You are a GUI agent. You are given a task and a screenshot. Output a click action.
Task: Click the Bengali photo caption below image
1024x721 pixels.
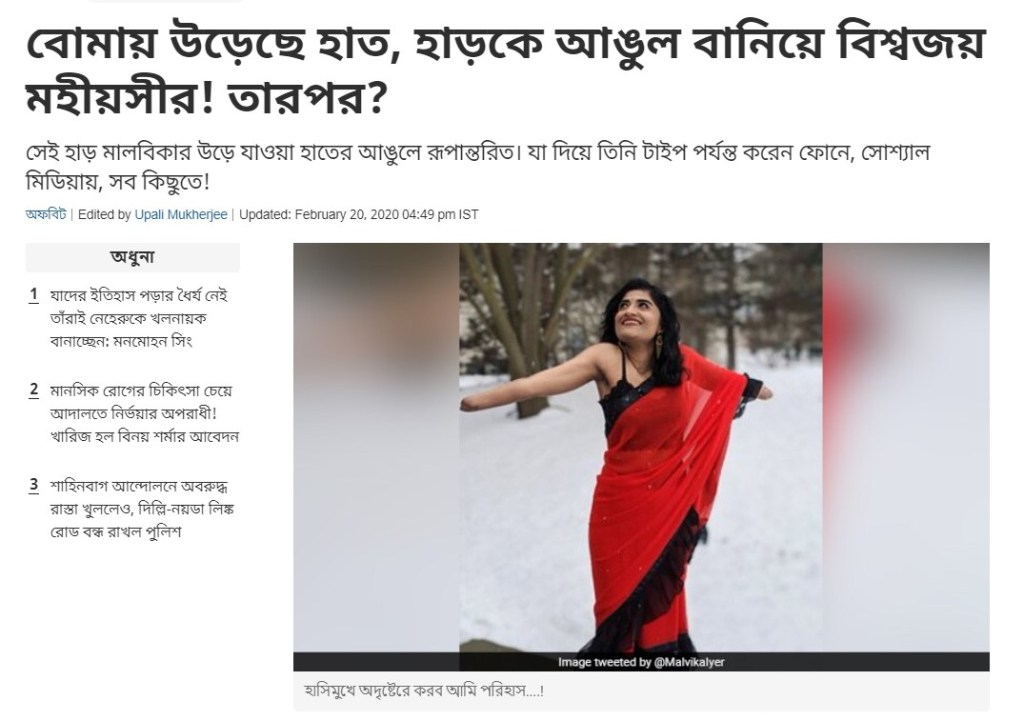[x=424, y=690]
